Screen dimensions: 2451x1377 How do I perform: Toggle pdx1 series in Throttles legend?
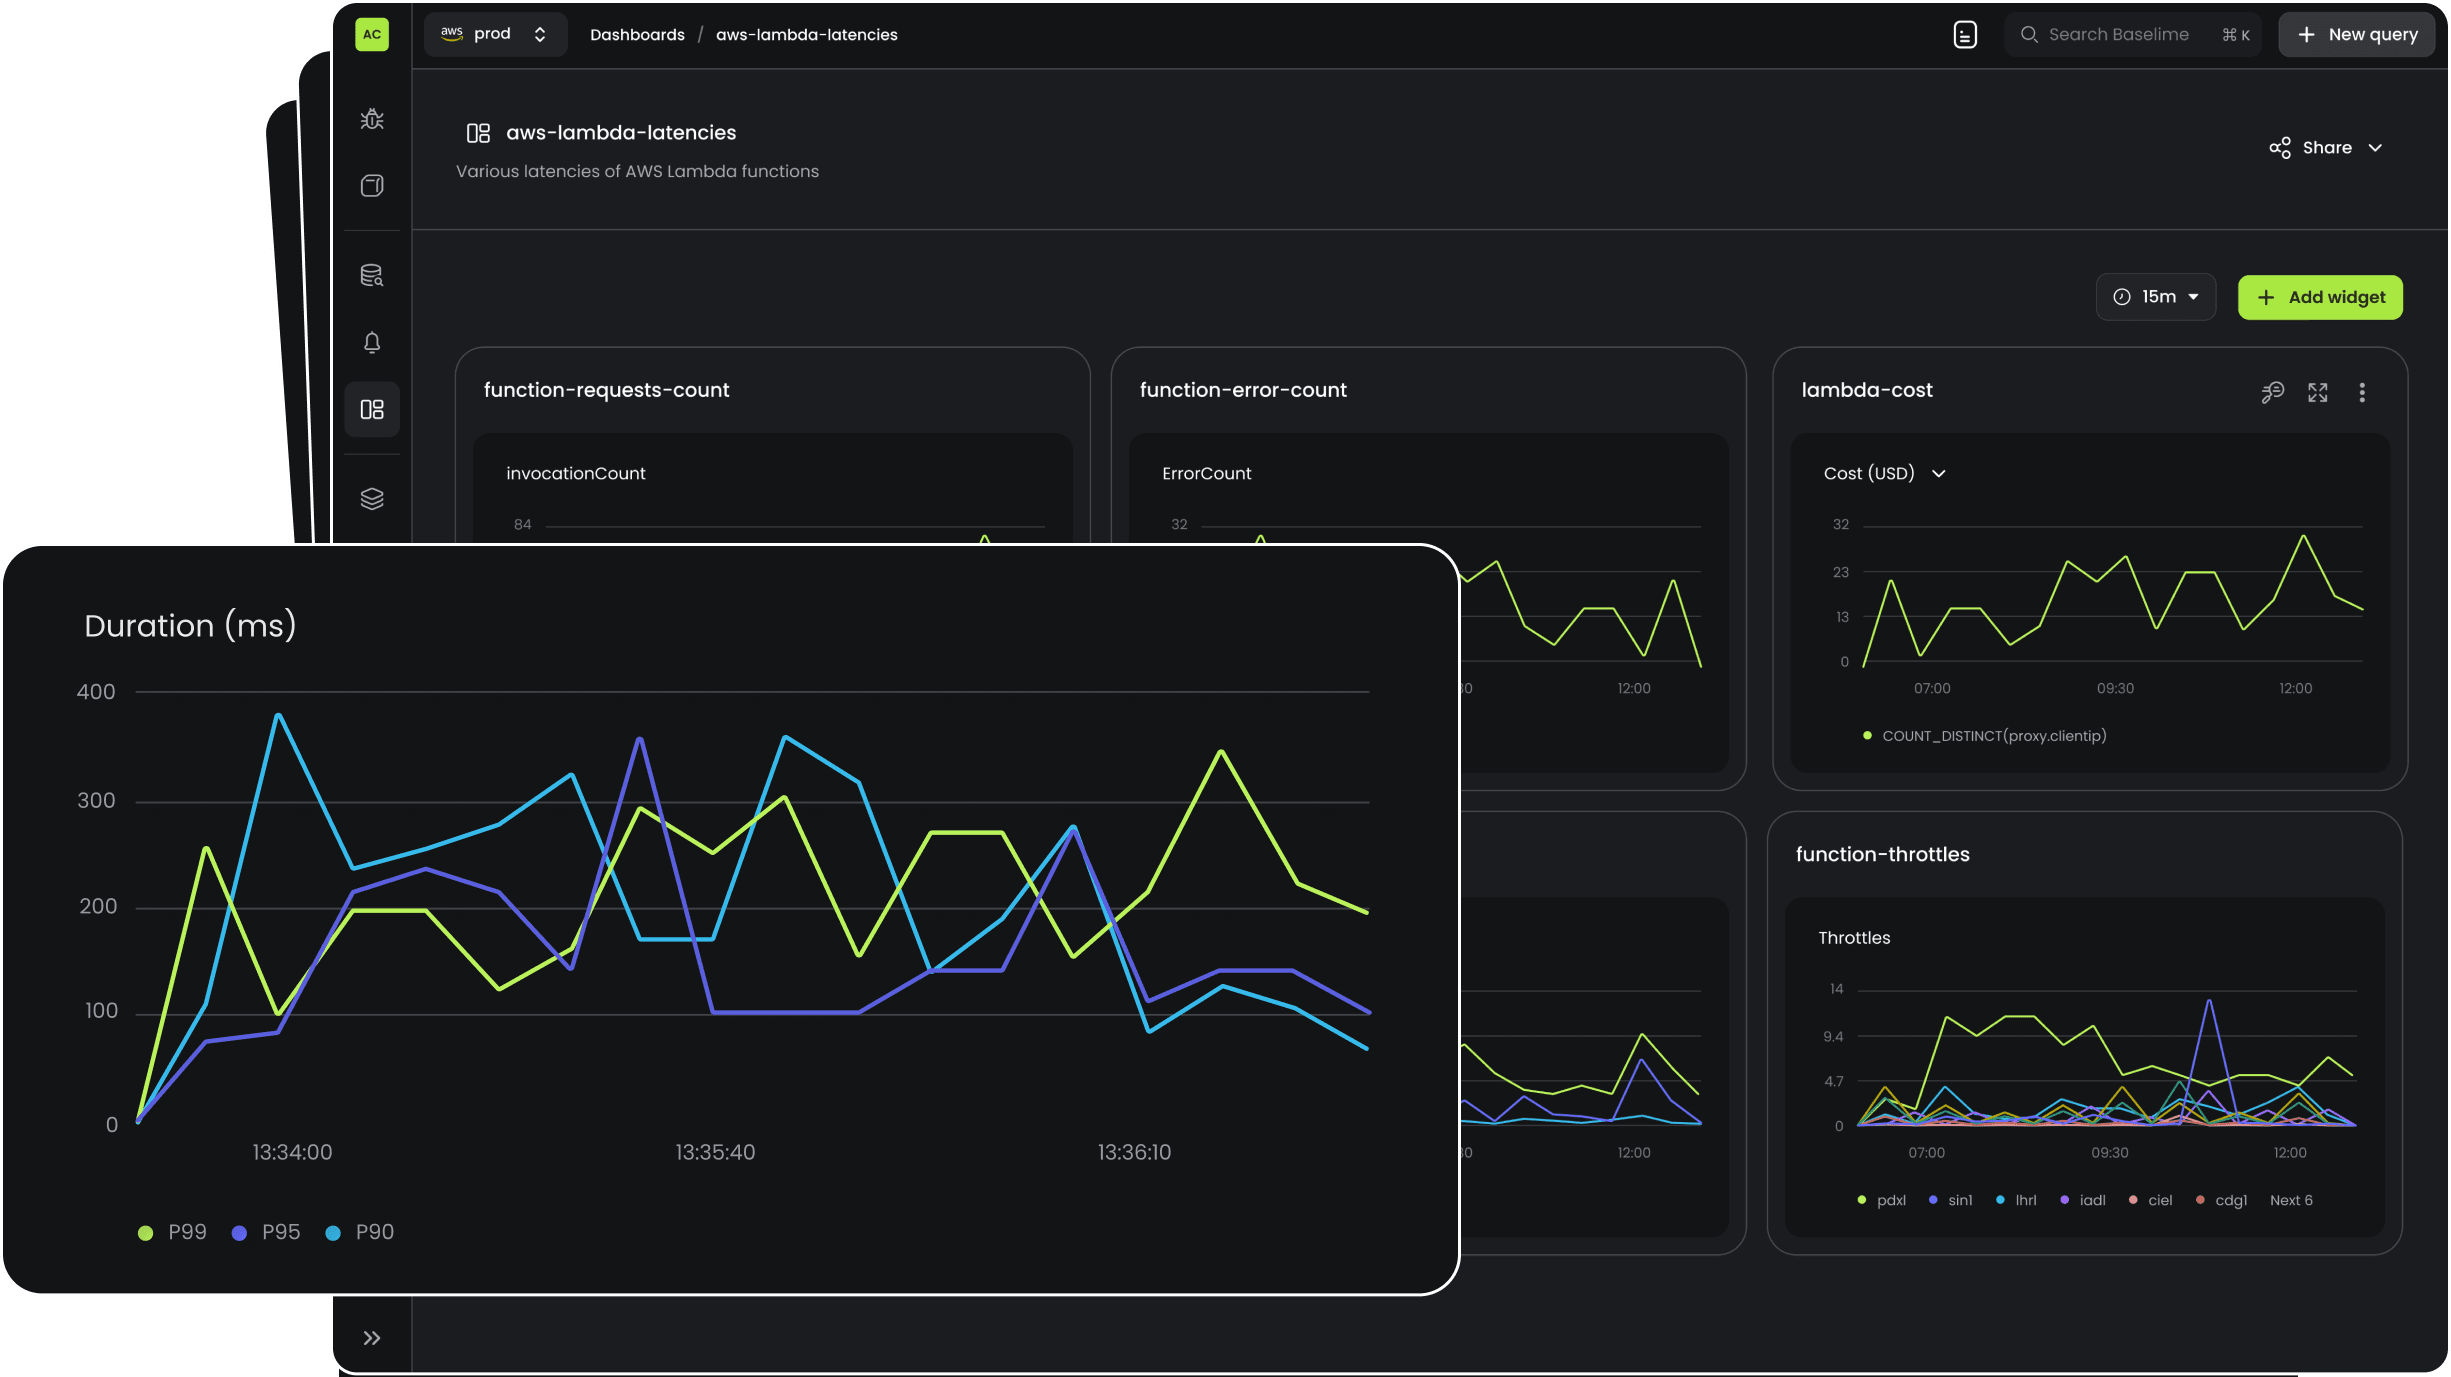(1882, 1200)
